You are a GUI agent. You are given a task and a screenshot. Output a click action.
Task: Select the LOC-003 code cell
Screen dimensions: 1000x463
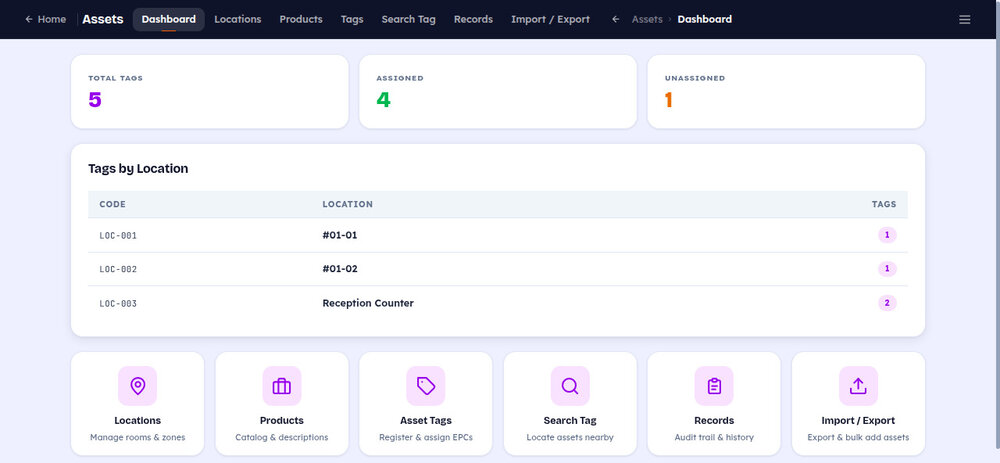tap(118, 304)
